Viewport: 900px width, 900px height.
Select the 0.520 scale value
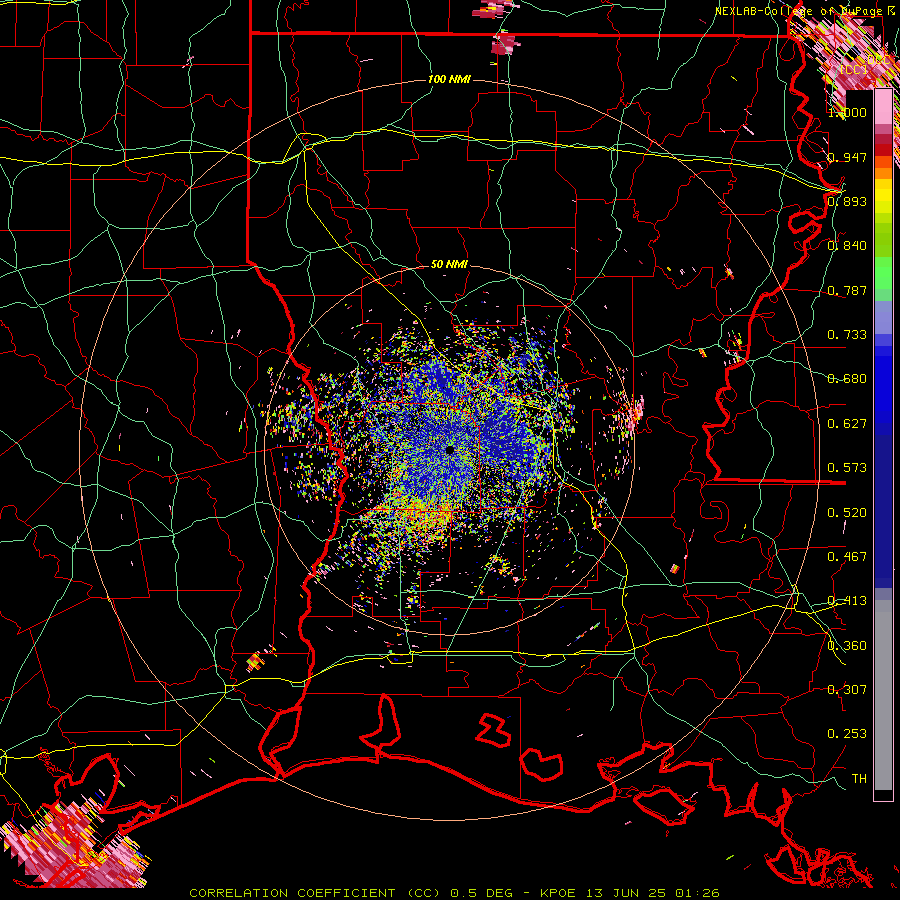[847, 513]
